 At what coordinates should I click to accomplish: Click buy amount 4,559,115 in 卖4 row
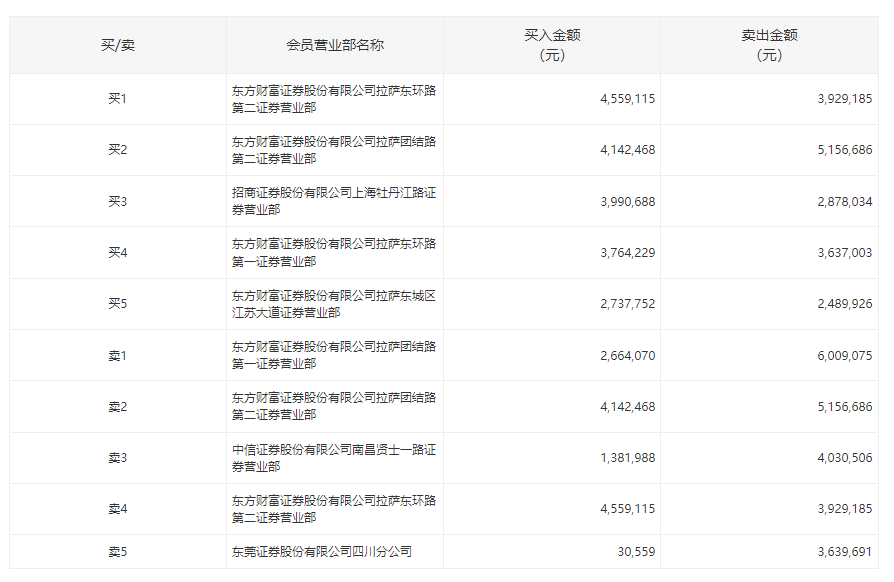[628, 508]
